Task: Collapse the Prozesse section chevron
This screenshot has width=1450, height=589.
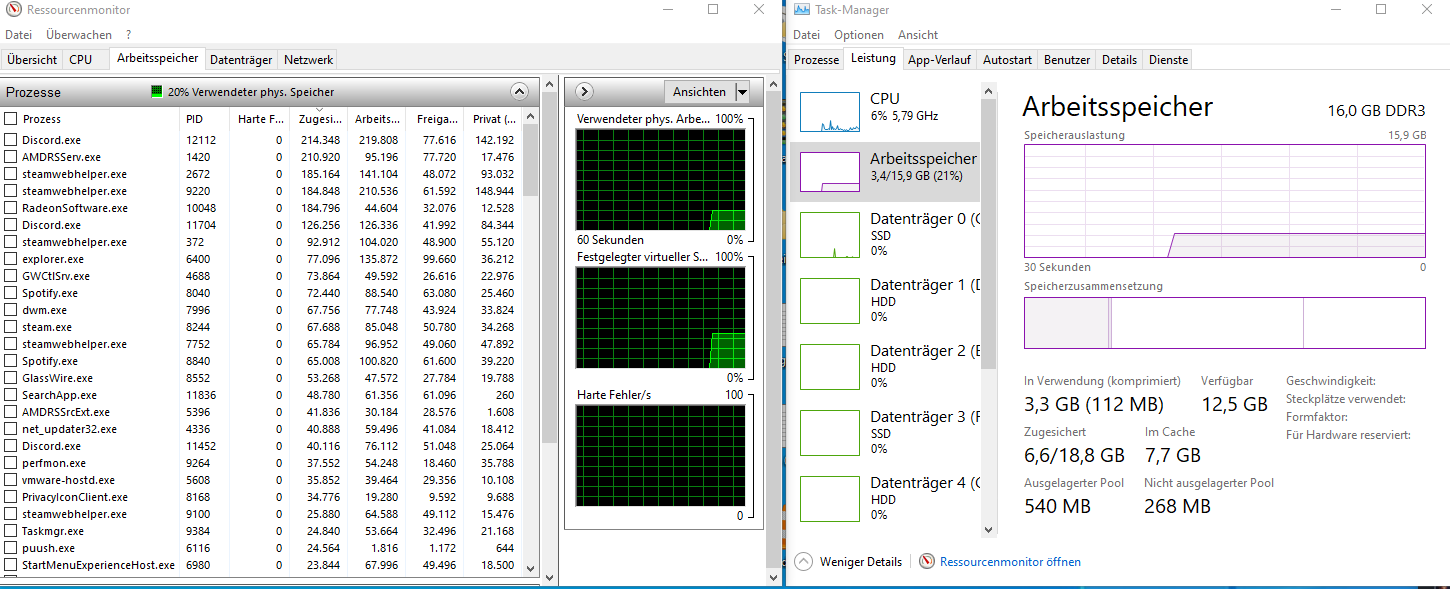Action: click(x=519, y=91)
